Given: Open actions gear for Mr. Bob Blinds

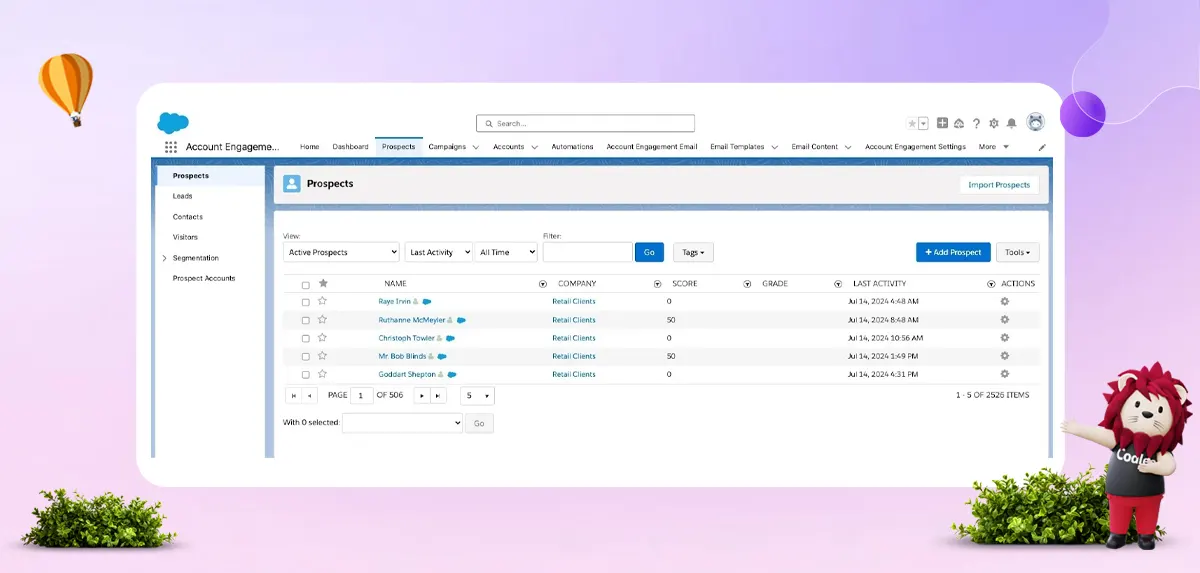Looking at the screenshot, I should click(x=1005, y=356).
